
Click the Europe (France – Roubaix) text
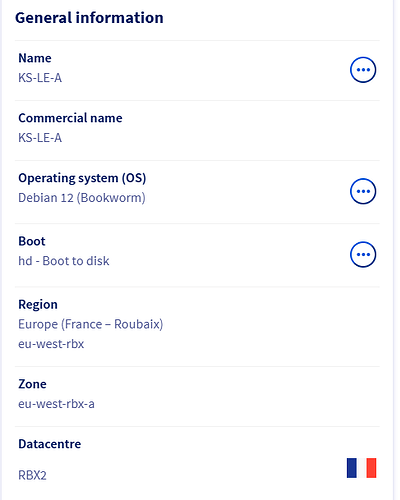91,324
